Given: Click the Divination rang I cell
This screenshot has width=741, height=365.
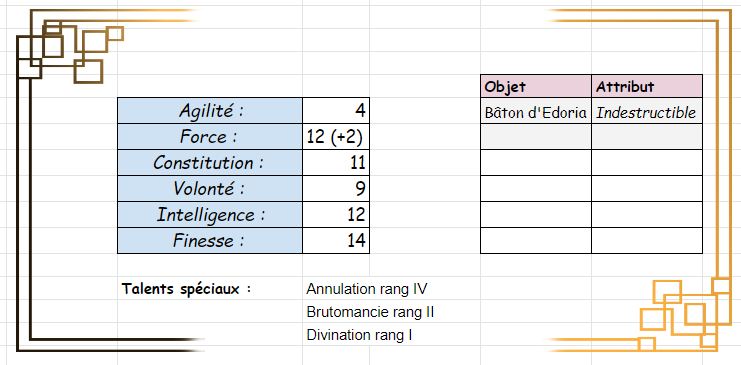Looking at the screenshot, I should tap(359, 335).
